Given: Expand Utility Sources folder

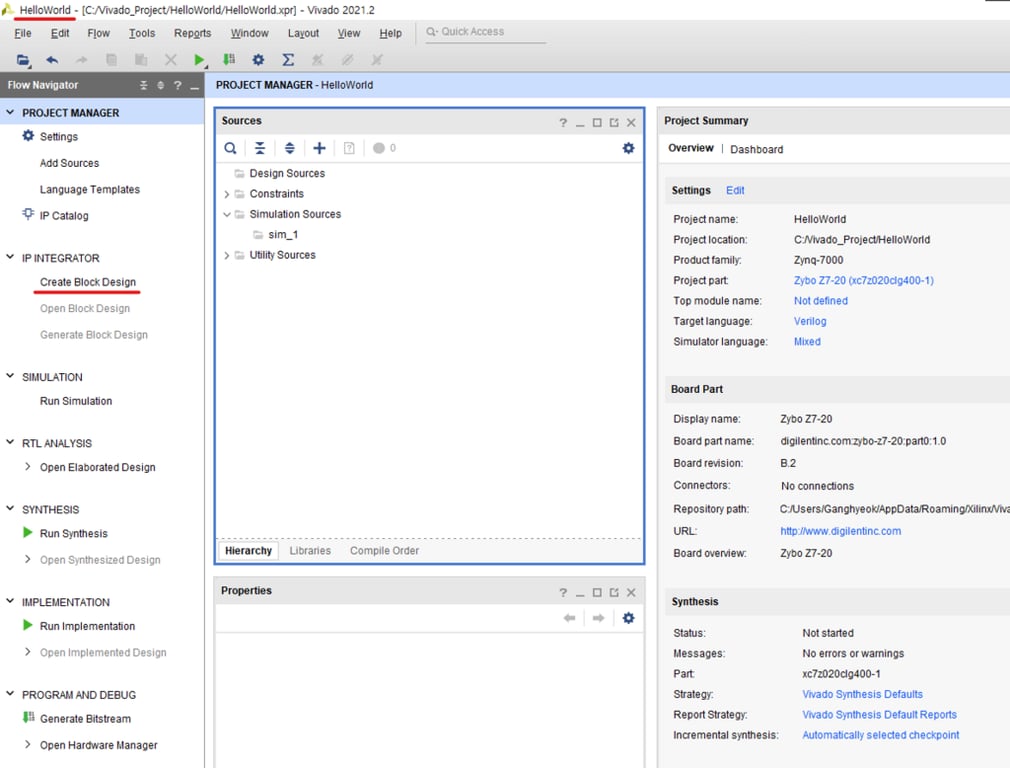Looking at the screenshot, I should point(226,256).
